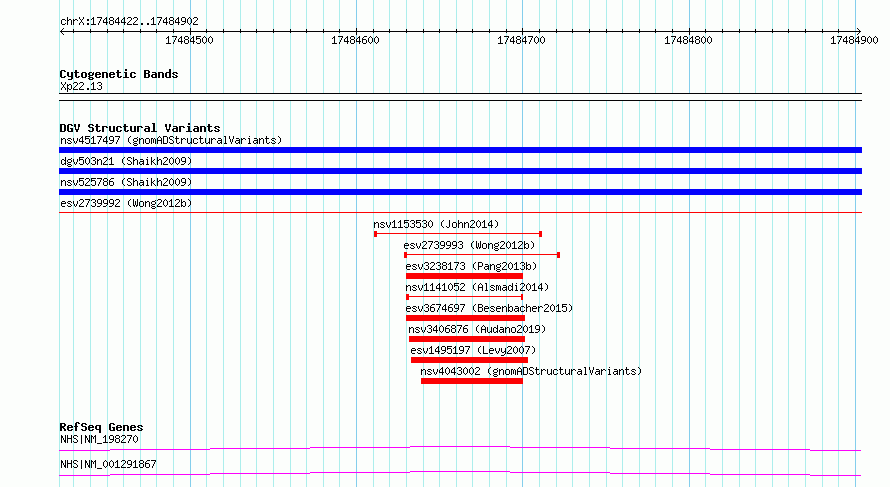Click ruler tick label 17484600

(355, 40)
